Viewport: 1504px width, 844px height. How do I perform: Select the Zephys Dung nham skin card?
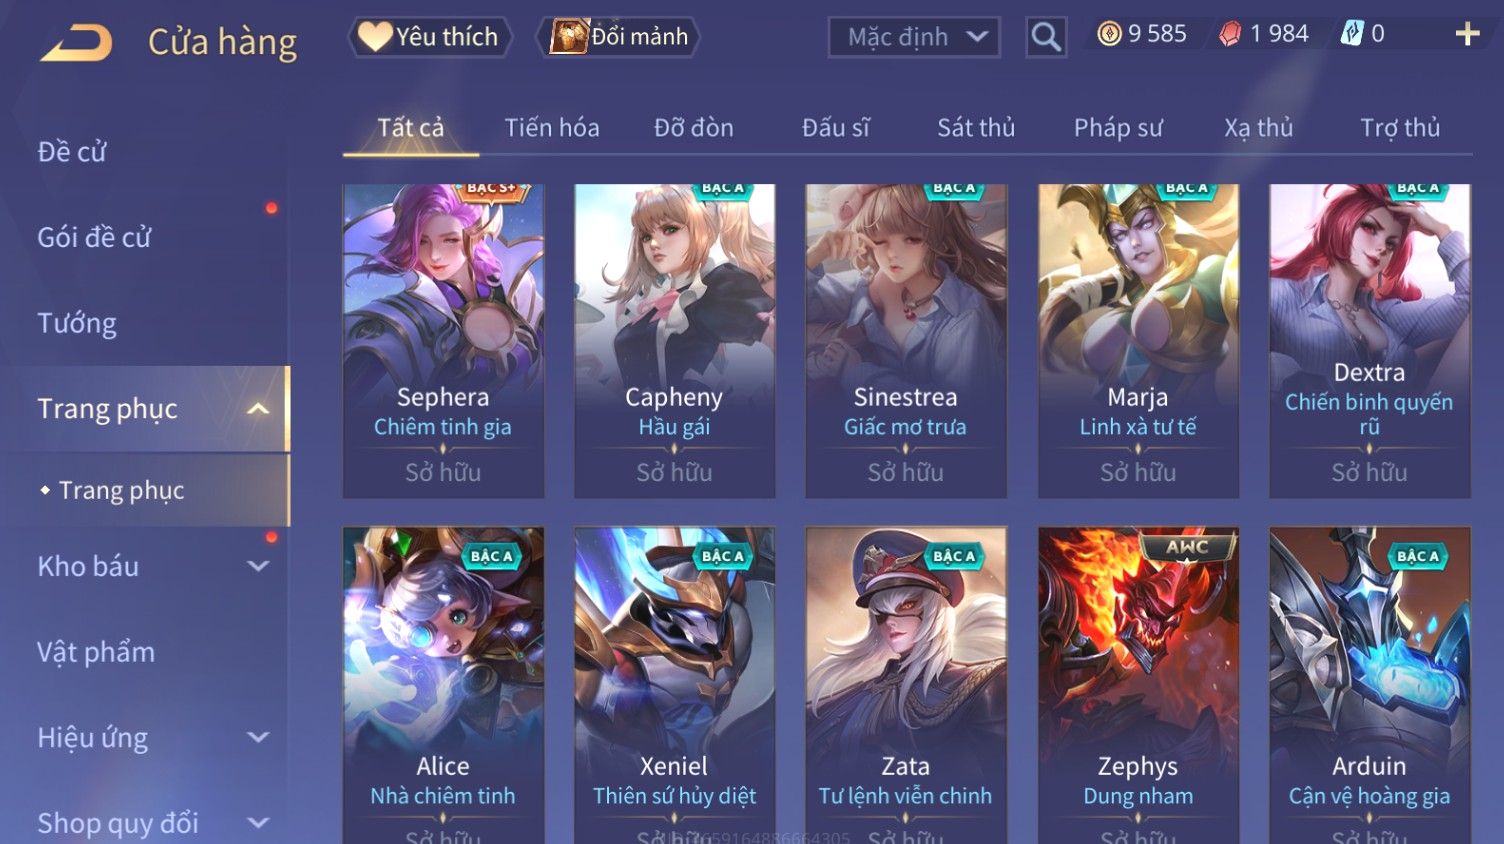[1138, 685]
